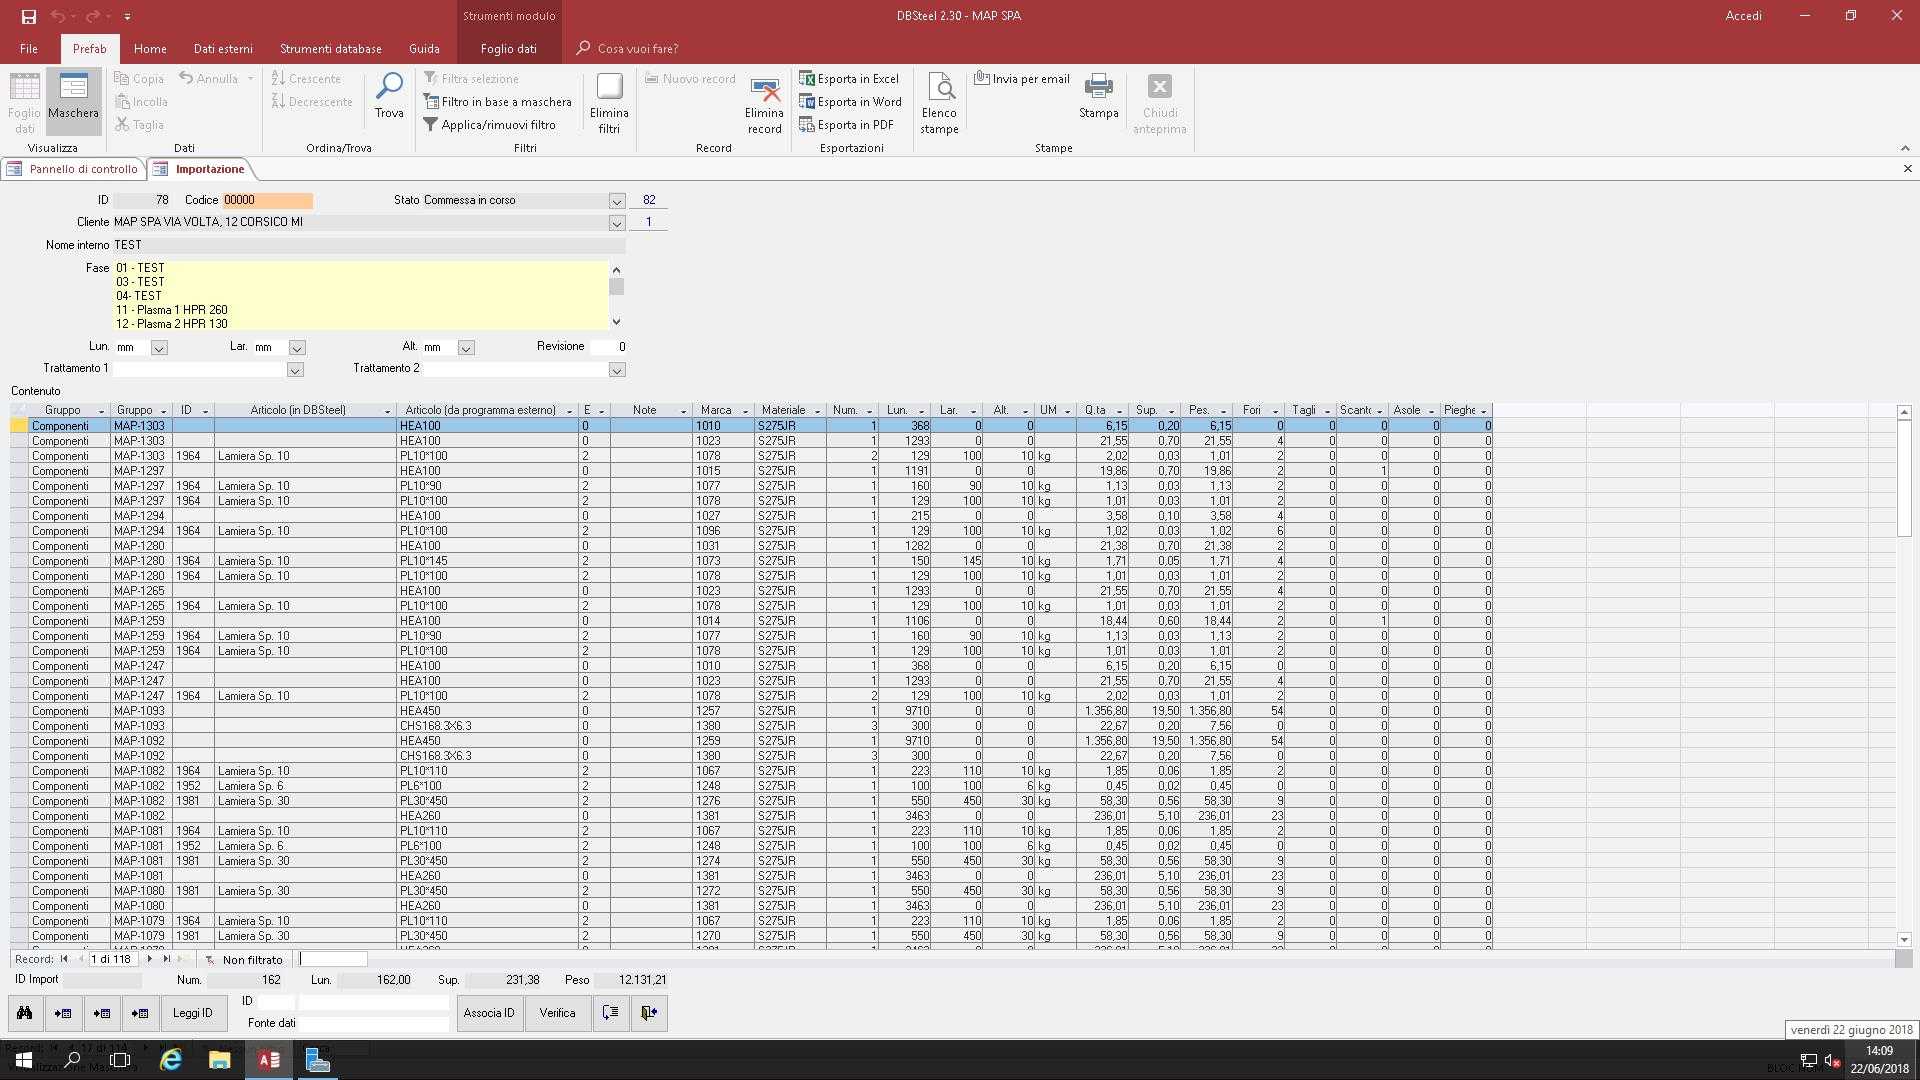Screen dimensions: 1920x1080
Task: Open the Strumenti database ribbon tab
Action: (x=331, y=48)
